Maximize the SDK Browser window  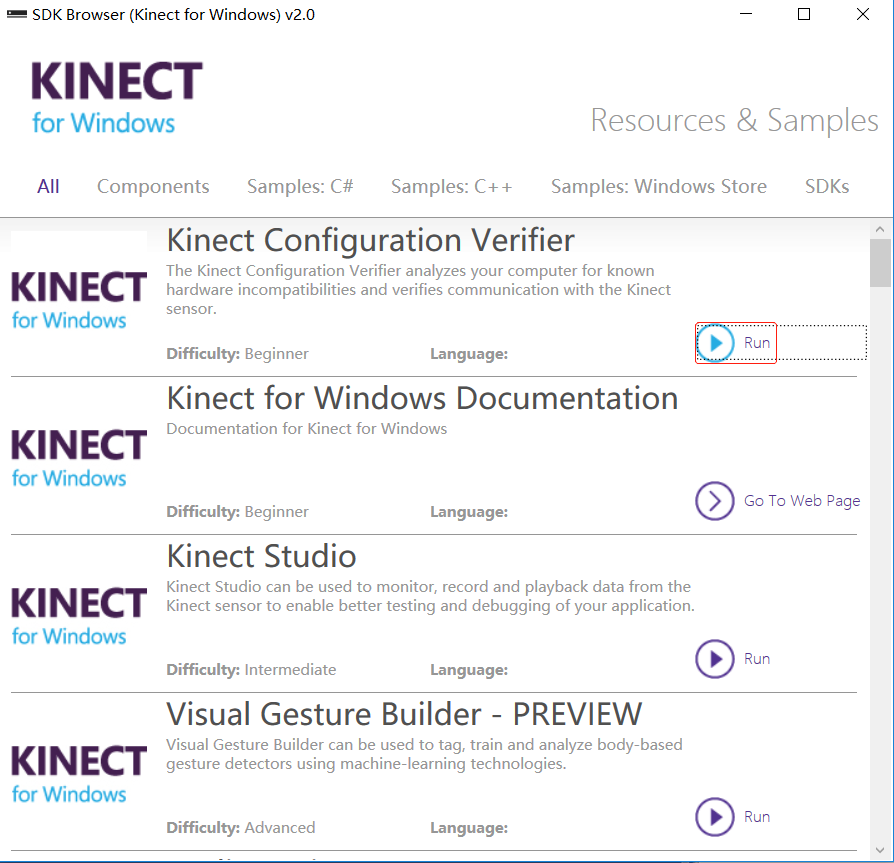coord(804,14)
